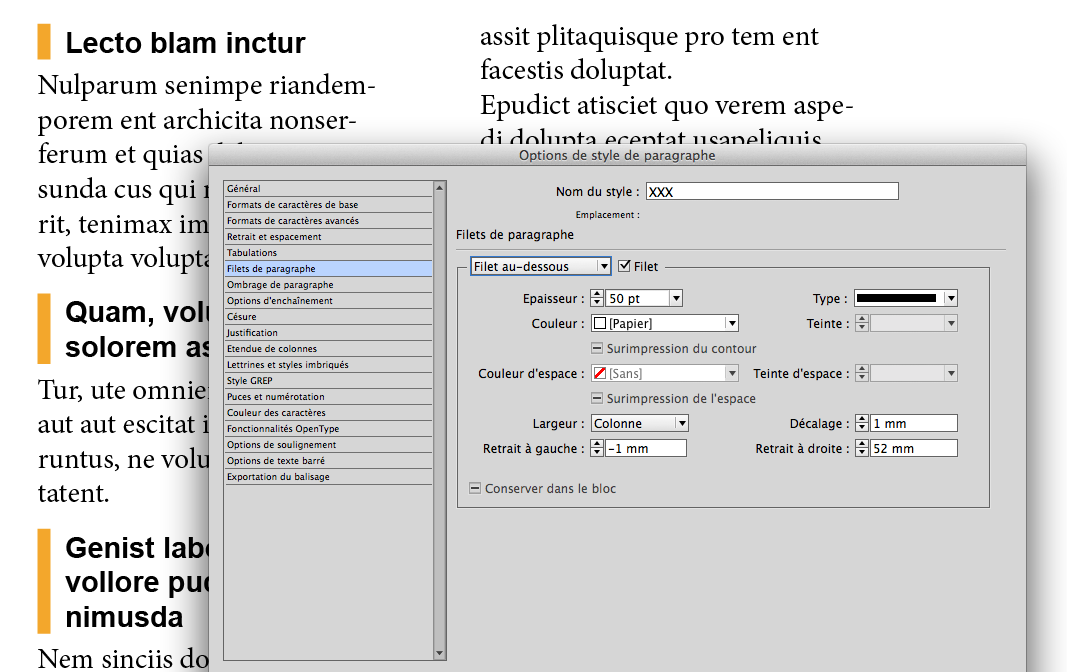Select Formats de caractères avancés
1067x672 pixels.
tap(328, 220)
